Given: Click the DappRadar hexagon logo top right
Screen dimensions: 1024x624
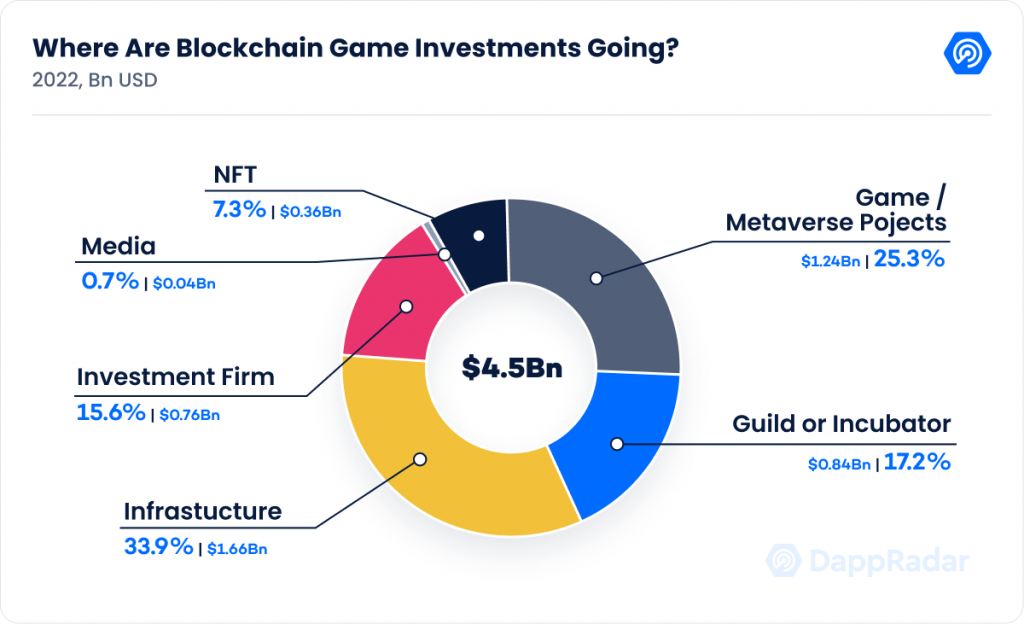Looking at the screenshot, I should (967, 52).
